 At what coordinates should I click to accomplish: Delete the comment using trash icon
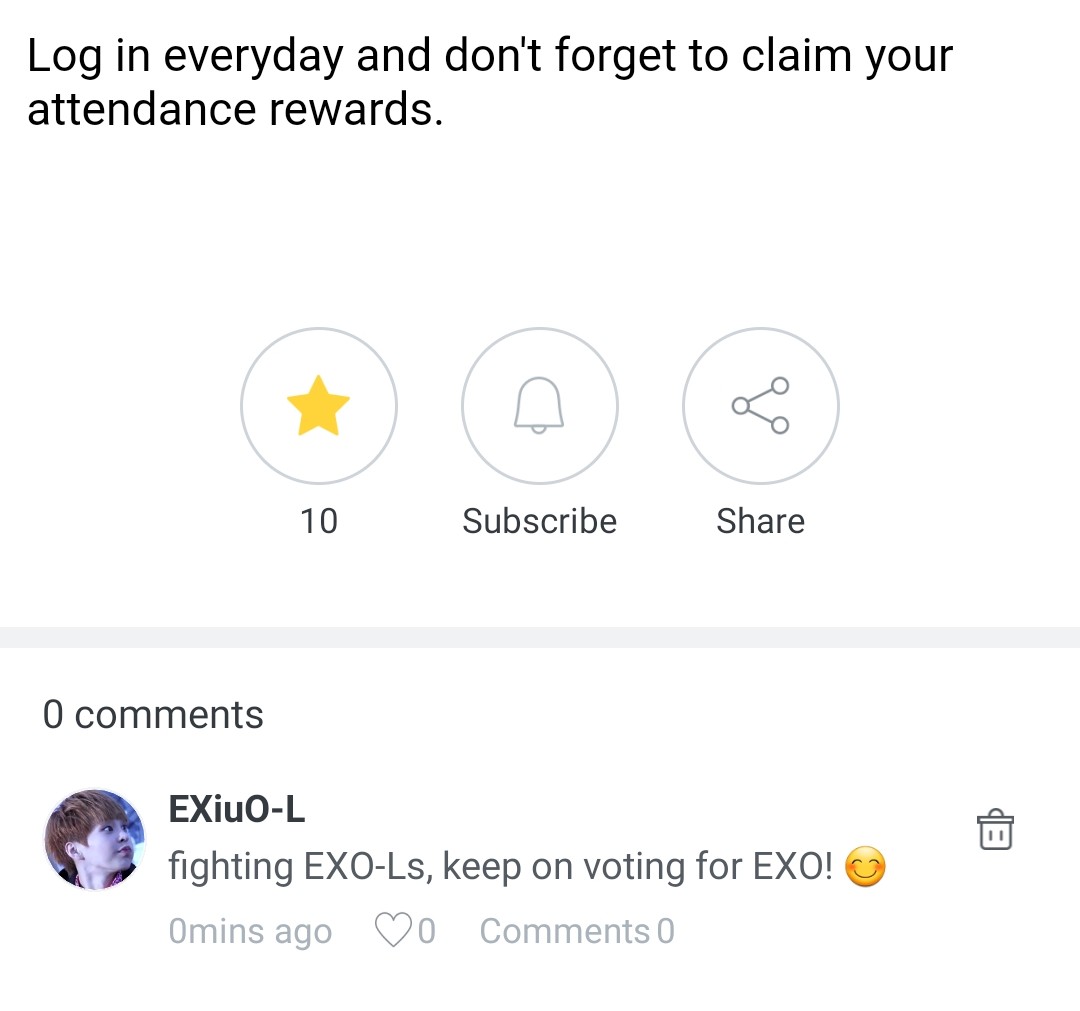994,830
